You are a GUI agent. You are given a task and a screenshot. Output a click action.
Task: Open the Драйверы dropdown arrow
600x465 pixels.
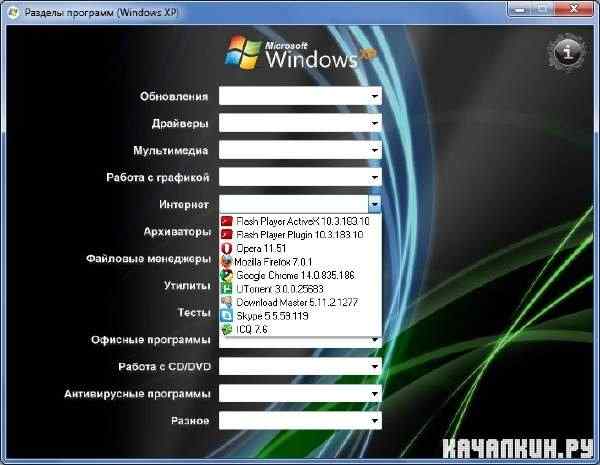coord(375,123)
